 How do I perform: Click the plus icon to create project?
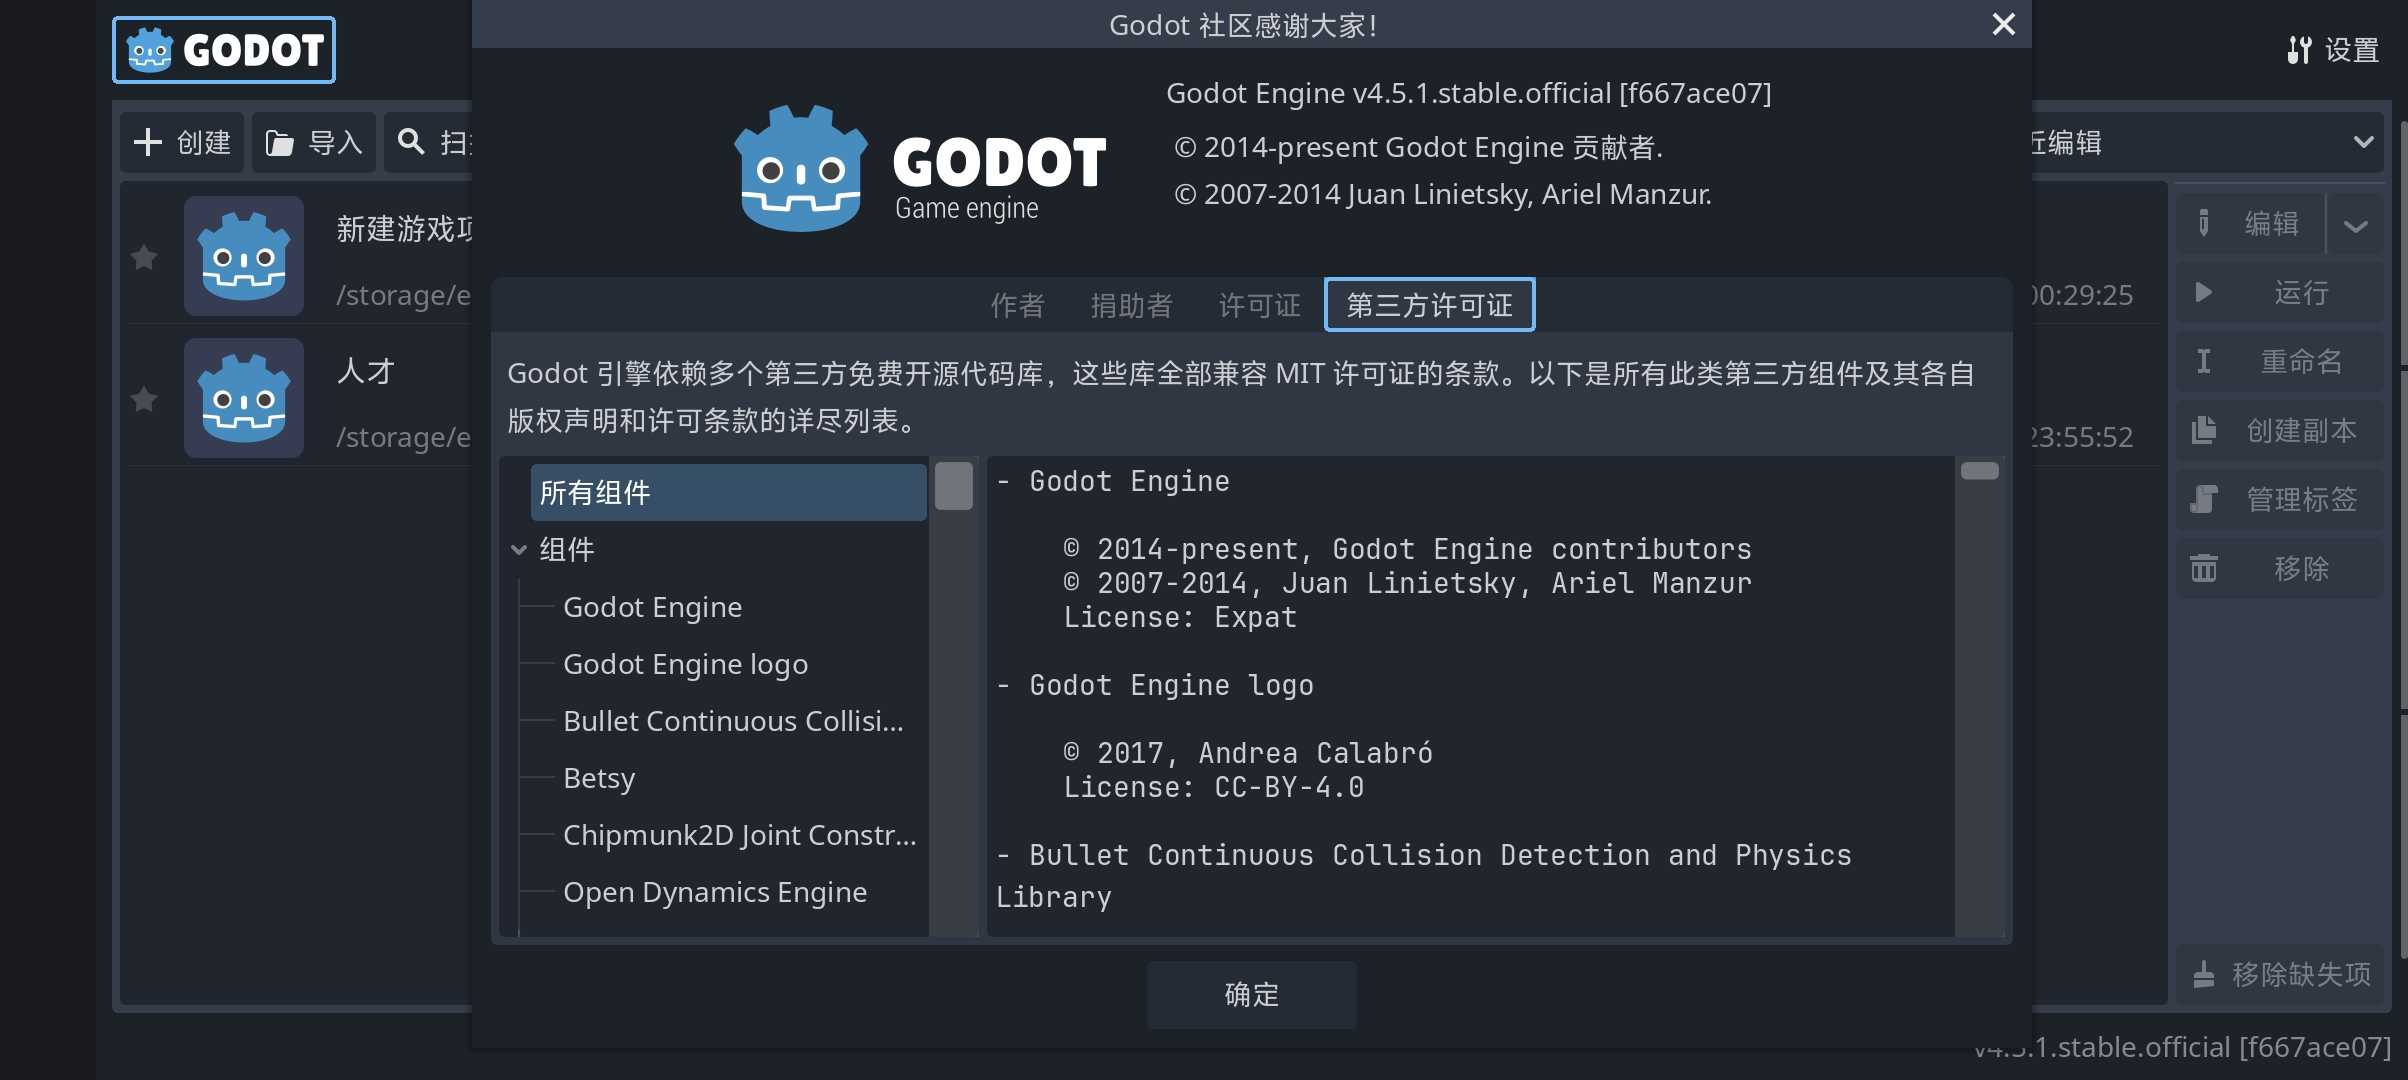tap(148, 142)
